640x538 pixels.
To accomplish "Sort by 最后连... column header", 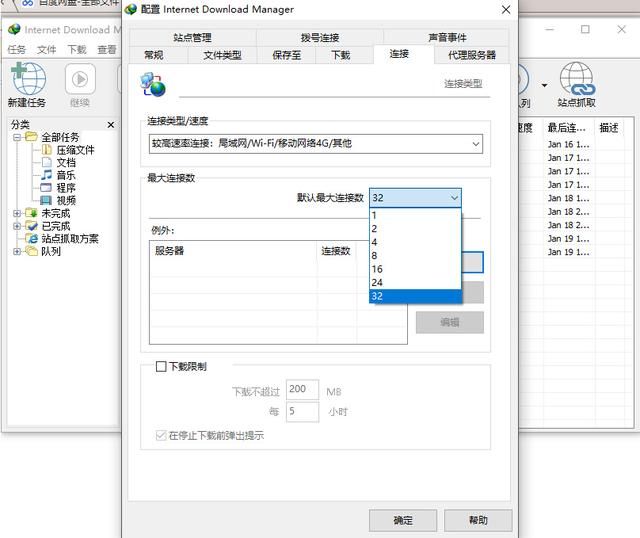I will [x=568, y=128].
